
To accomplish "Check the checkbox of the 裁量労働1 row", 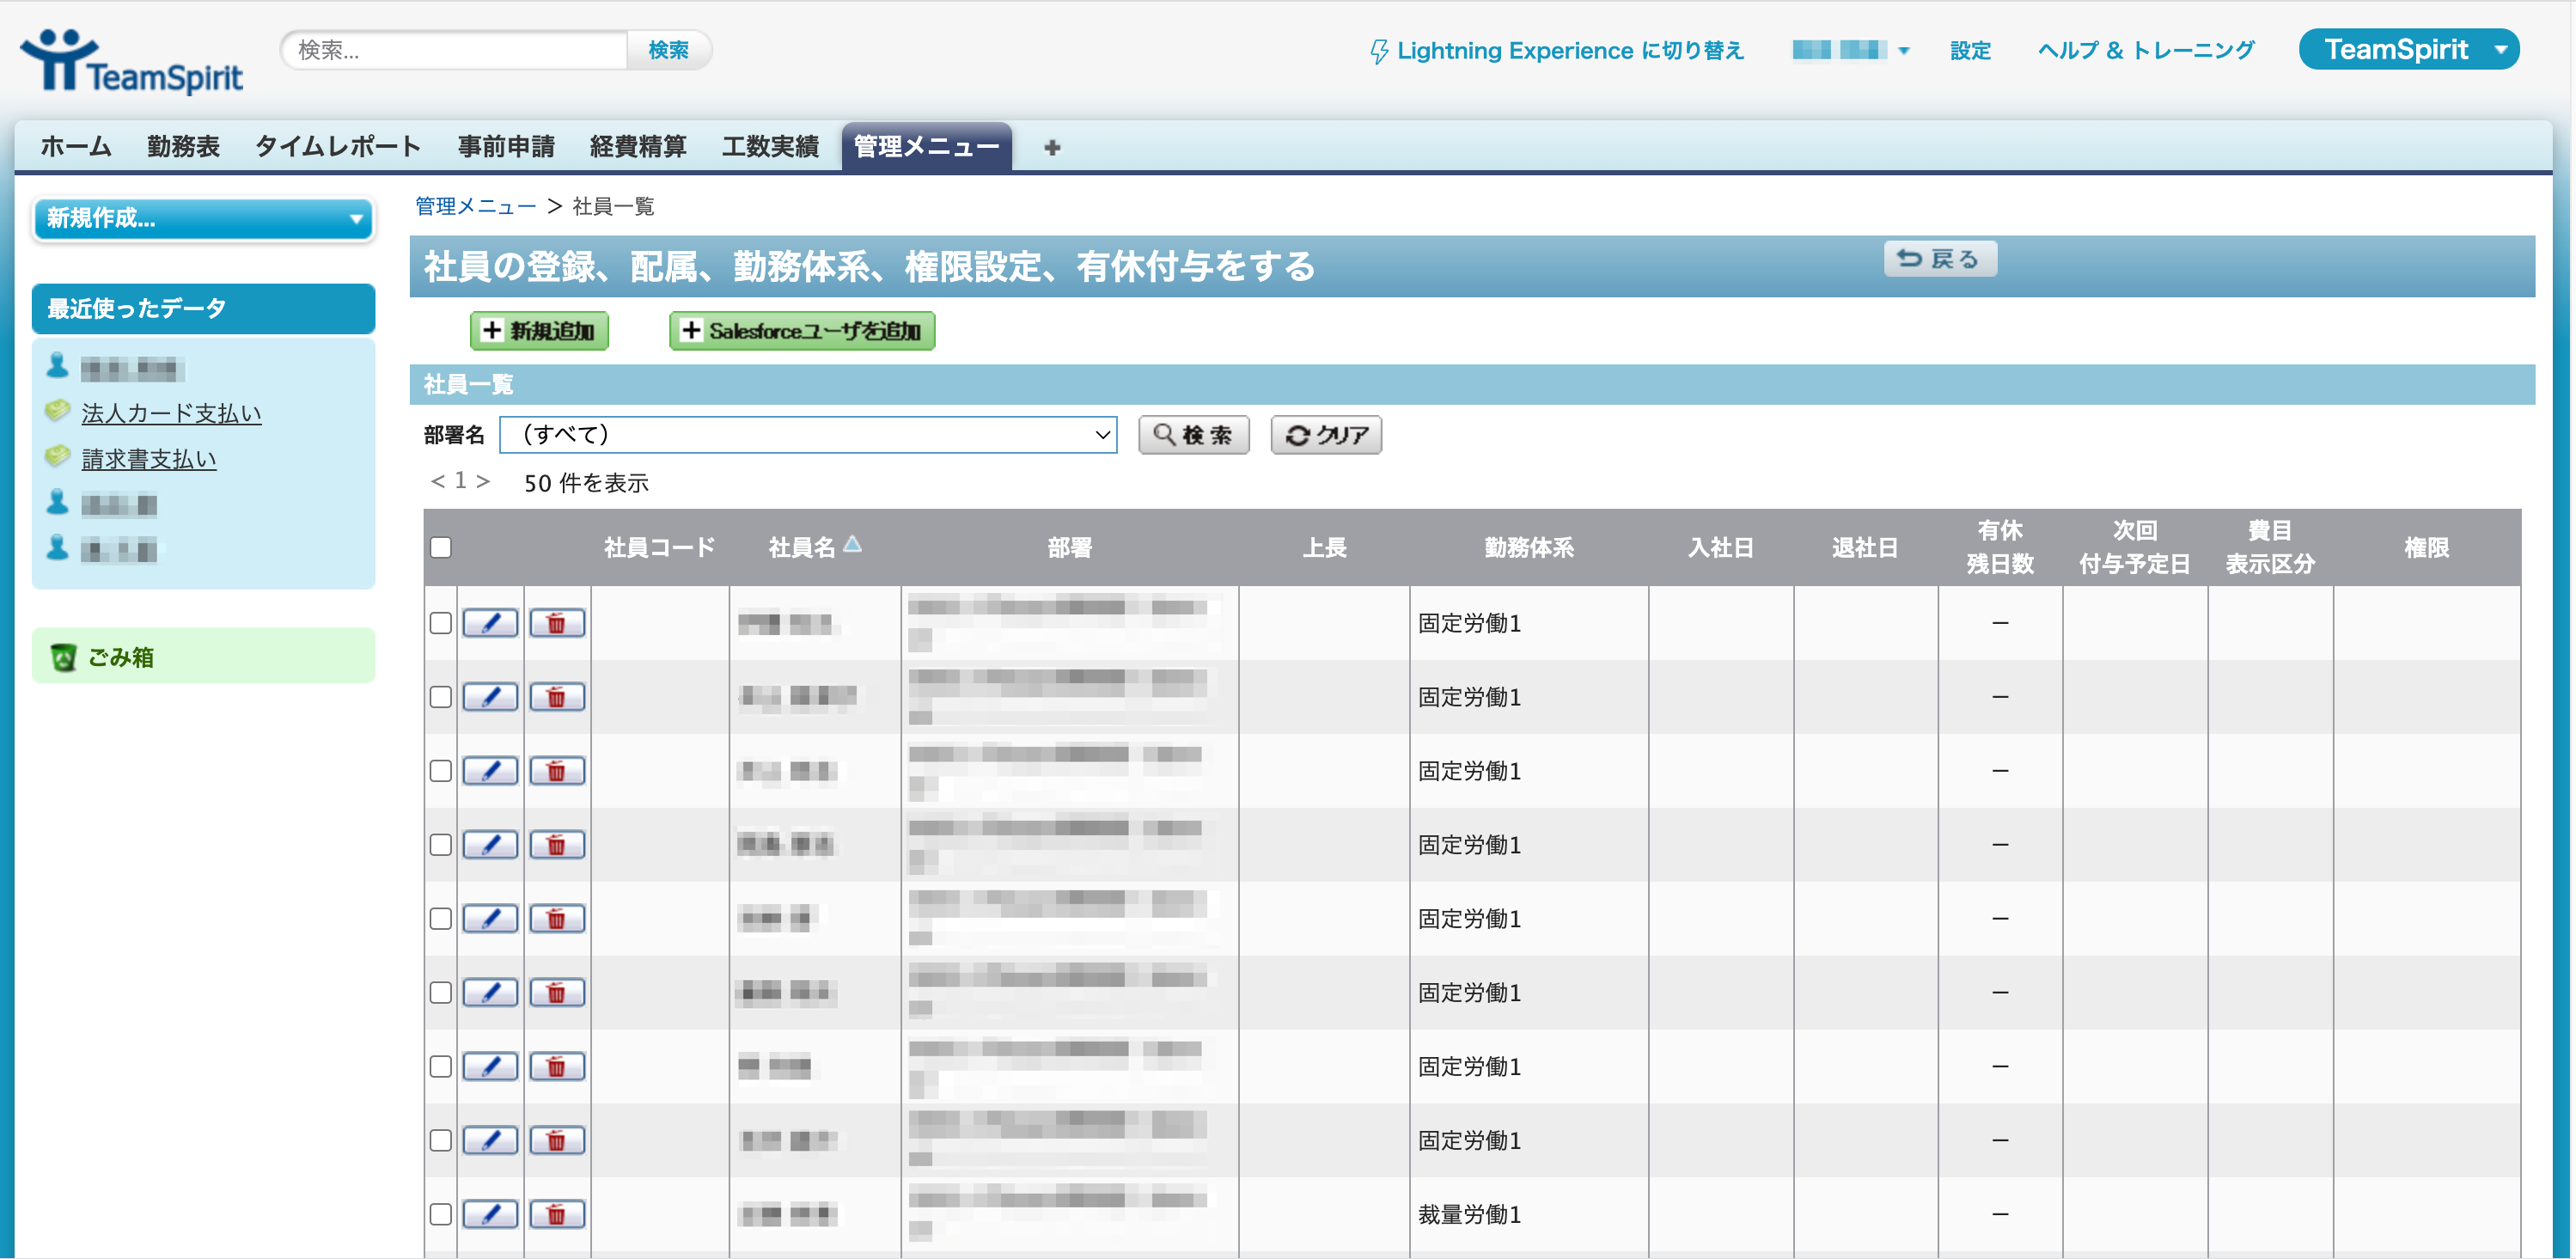I will click(441, 1214).
